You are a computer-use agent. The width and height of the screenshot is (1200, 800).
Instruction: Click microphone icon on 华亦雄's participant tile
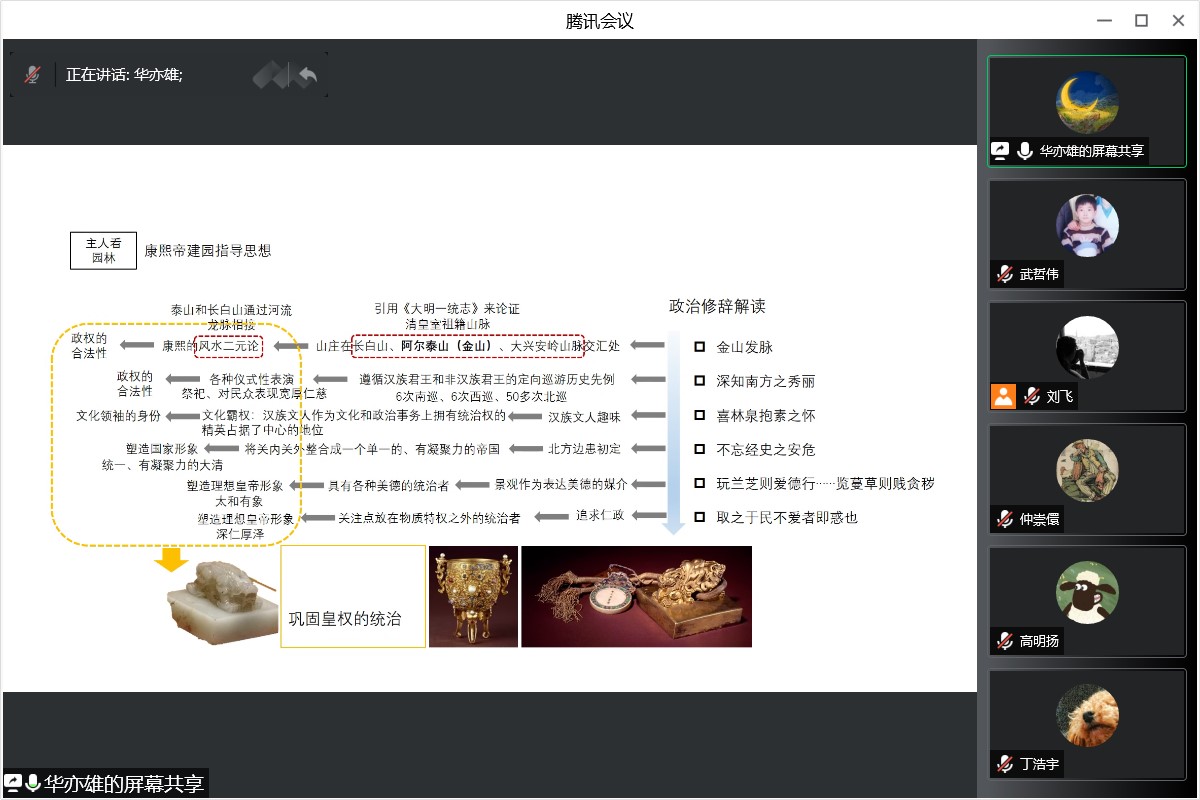point(1025,151)
